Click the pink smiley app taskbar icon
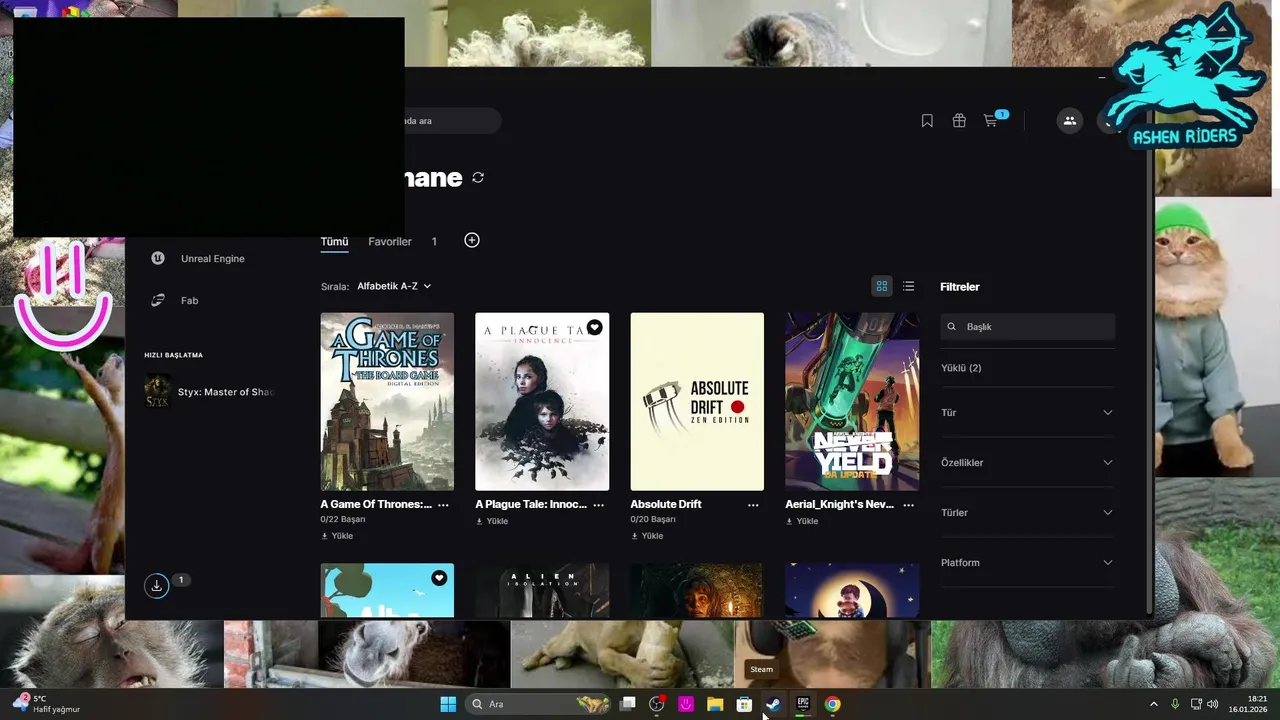1280x720 pixels. (686, 704)
